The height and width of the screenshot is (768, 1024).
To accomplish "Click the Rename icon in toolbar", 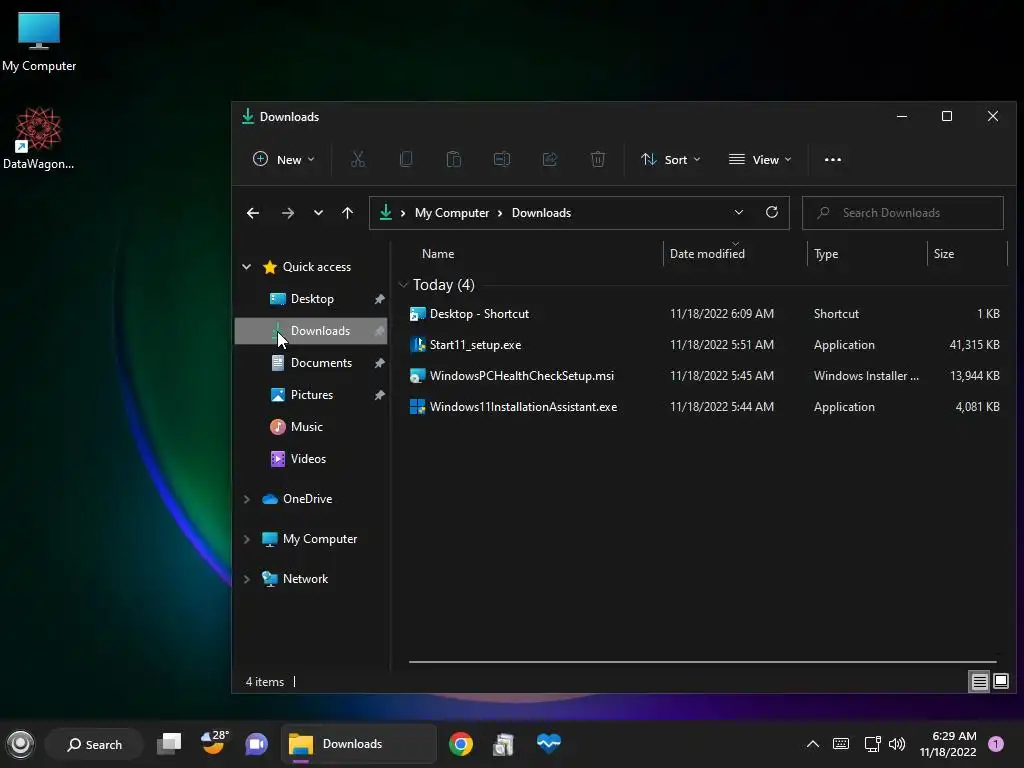I will point(502,159).
